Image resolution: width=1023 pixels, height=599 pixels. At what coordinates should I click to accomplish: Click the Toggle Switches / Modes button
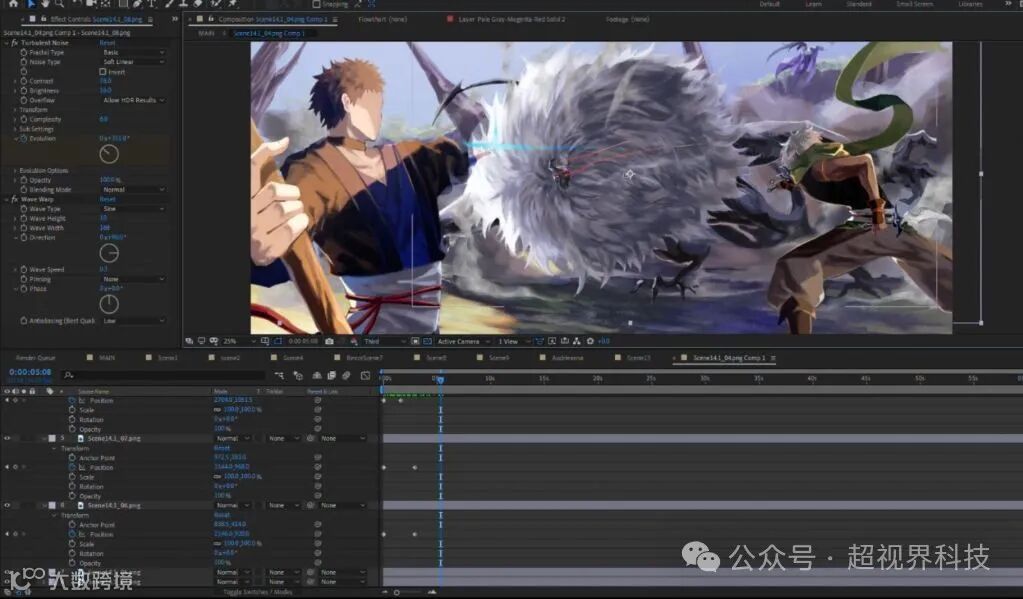tap(256, 592)
